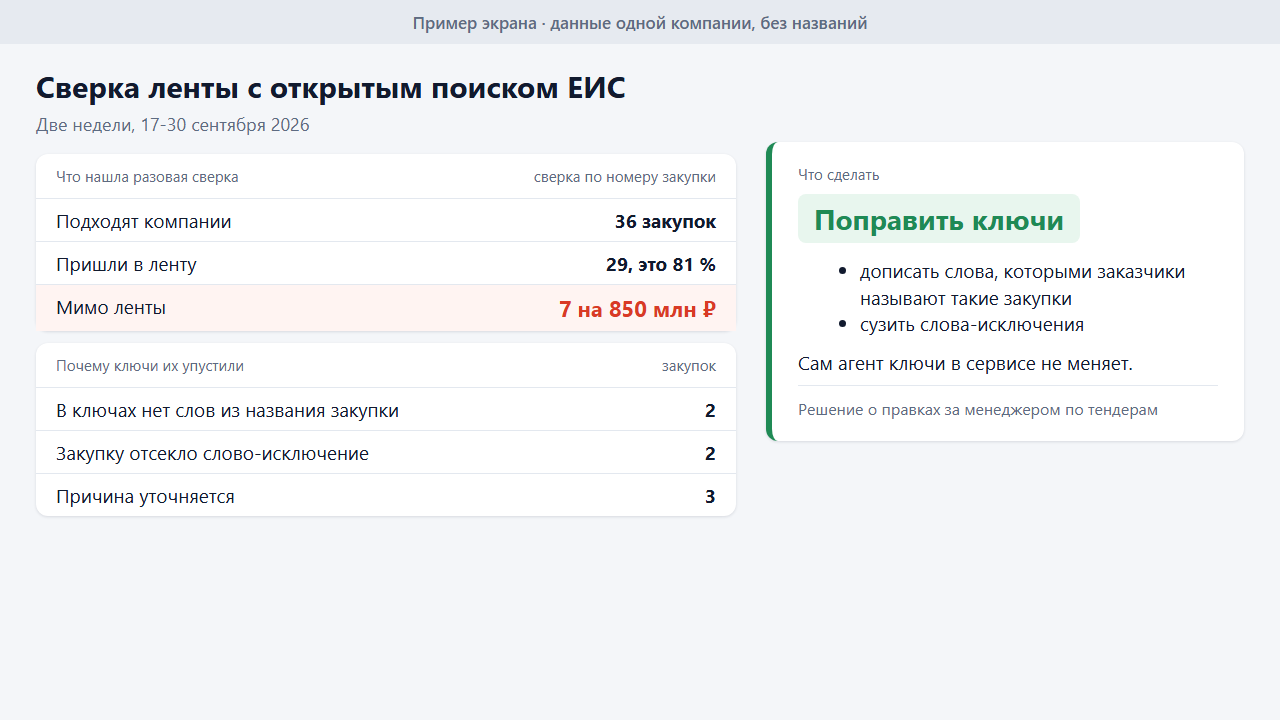1280x720 pixels.
Task: Click the top banner text "Пример экрана"
Action: [475, 23]
